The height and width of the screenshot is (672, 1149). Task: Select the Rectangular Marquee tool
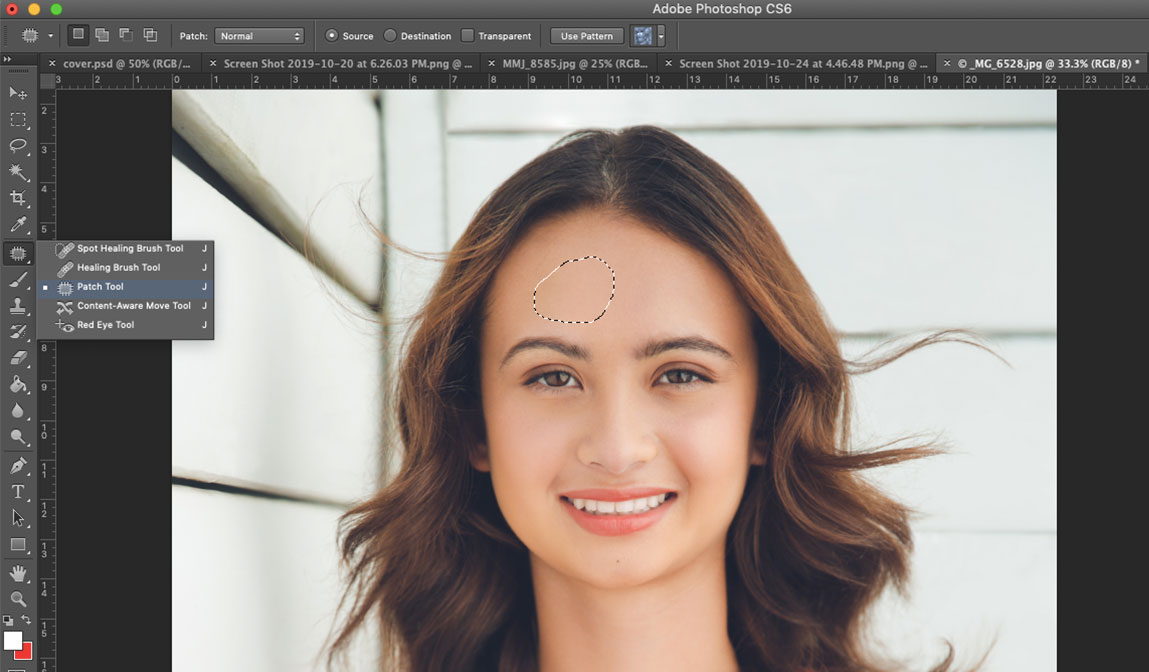[18, 119]
